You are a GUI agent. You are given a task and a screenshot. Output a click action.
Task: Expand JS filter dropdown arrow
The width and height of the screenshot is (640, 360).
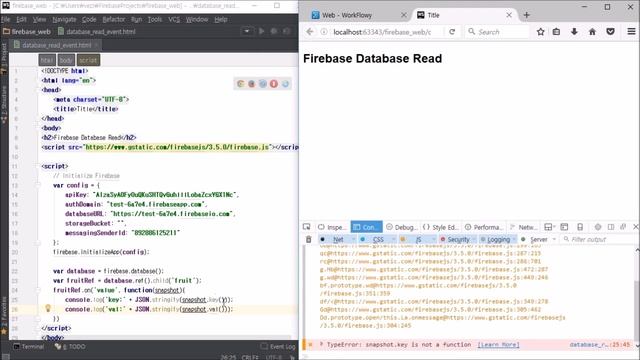[433, 239]
